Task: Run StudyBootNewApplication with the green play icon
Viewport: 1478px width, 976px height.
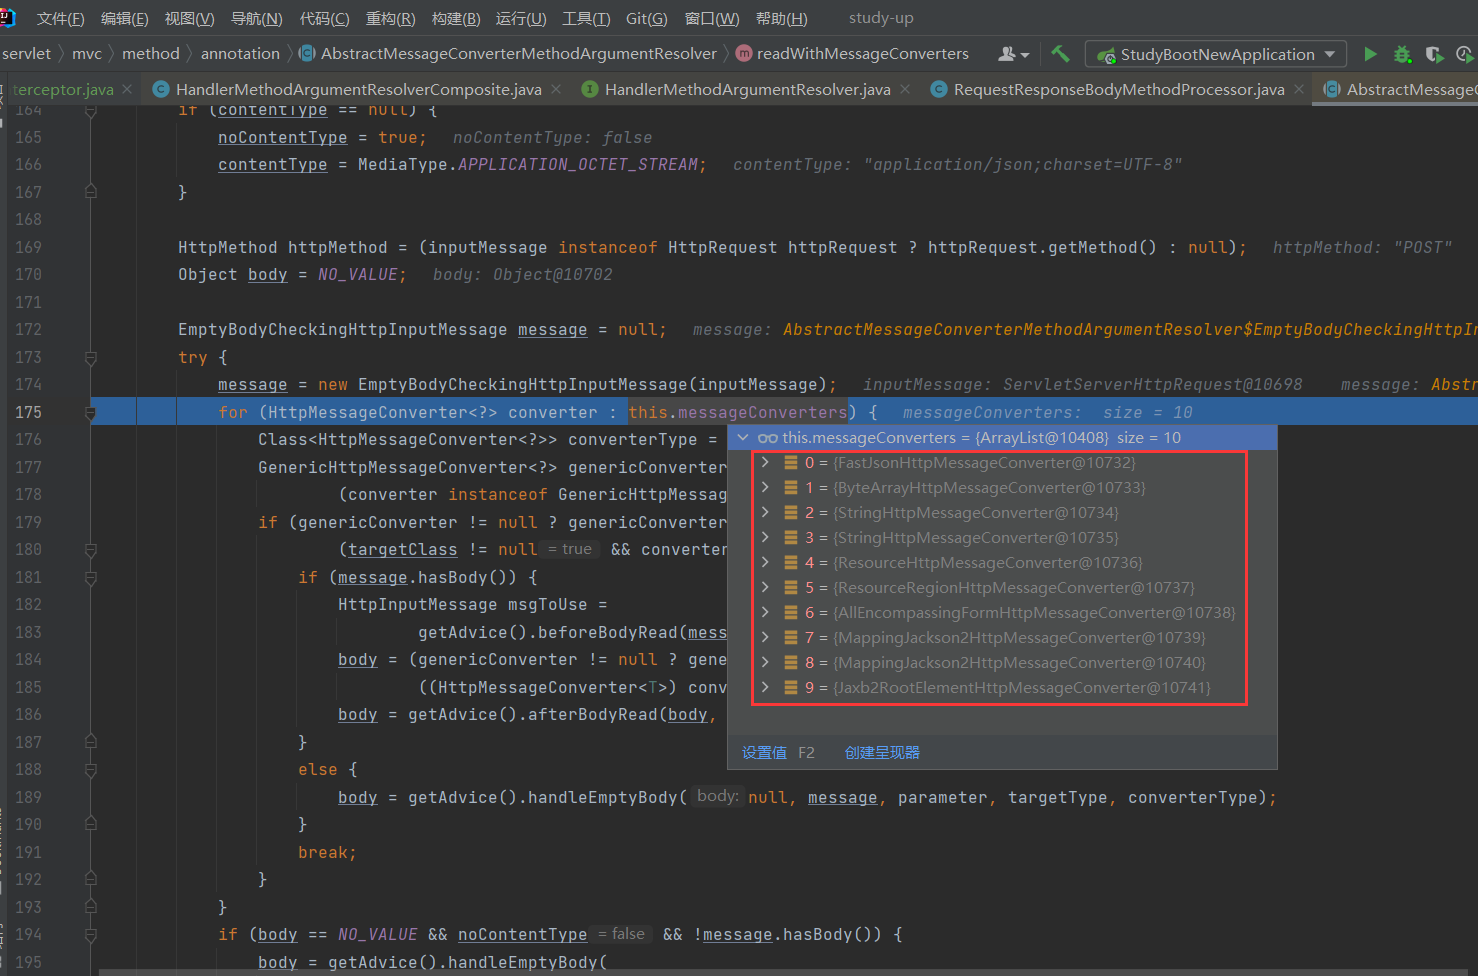Action: tap(1371, 54)
